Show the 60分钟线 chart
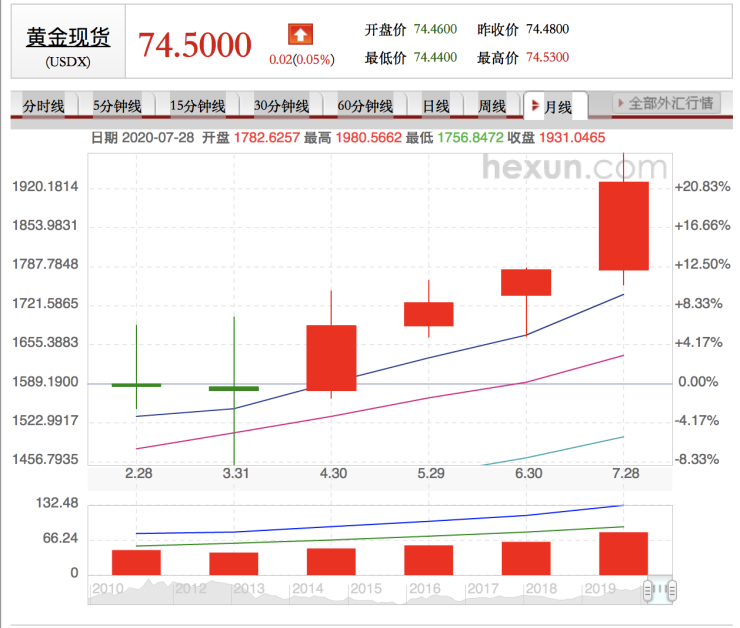This screenshot has height=628, width=740. coord(364,105)
